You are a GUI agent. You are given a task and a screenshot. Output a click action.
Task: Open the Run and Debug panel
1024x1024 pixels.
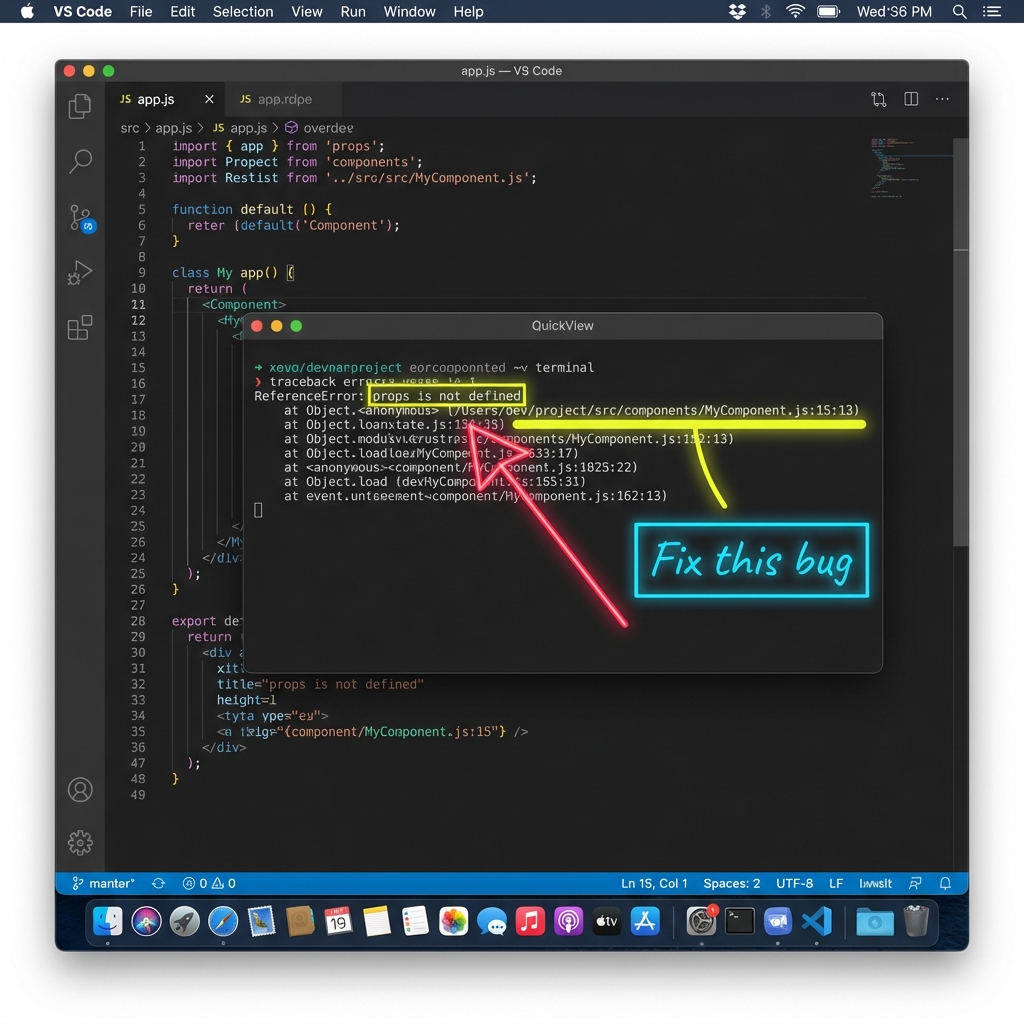click(80, 272)
